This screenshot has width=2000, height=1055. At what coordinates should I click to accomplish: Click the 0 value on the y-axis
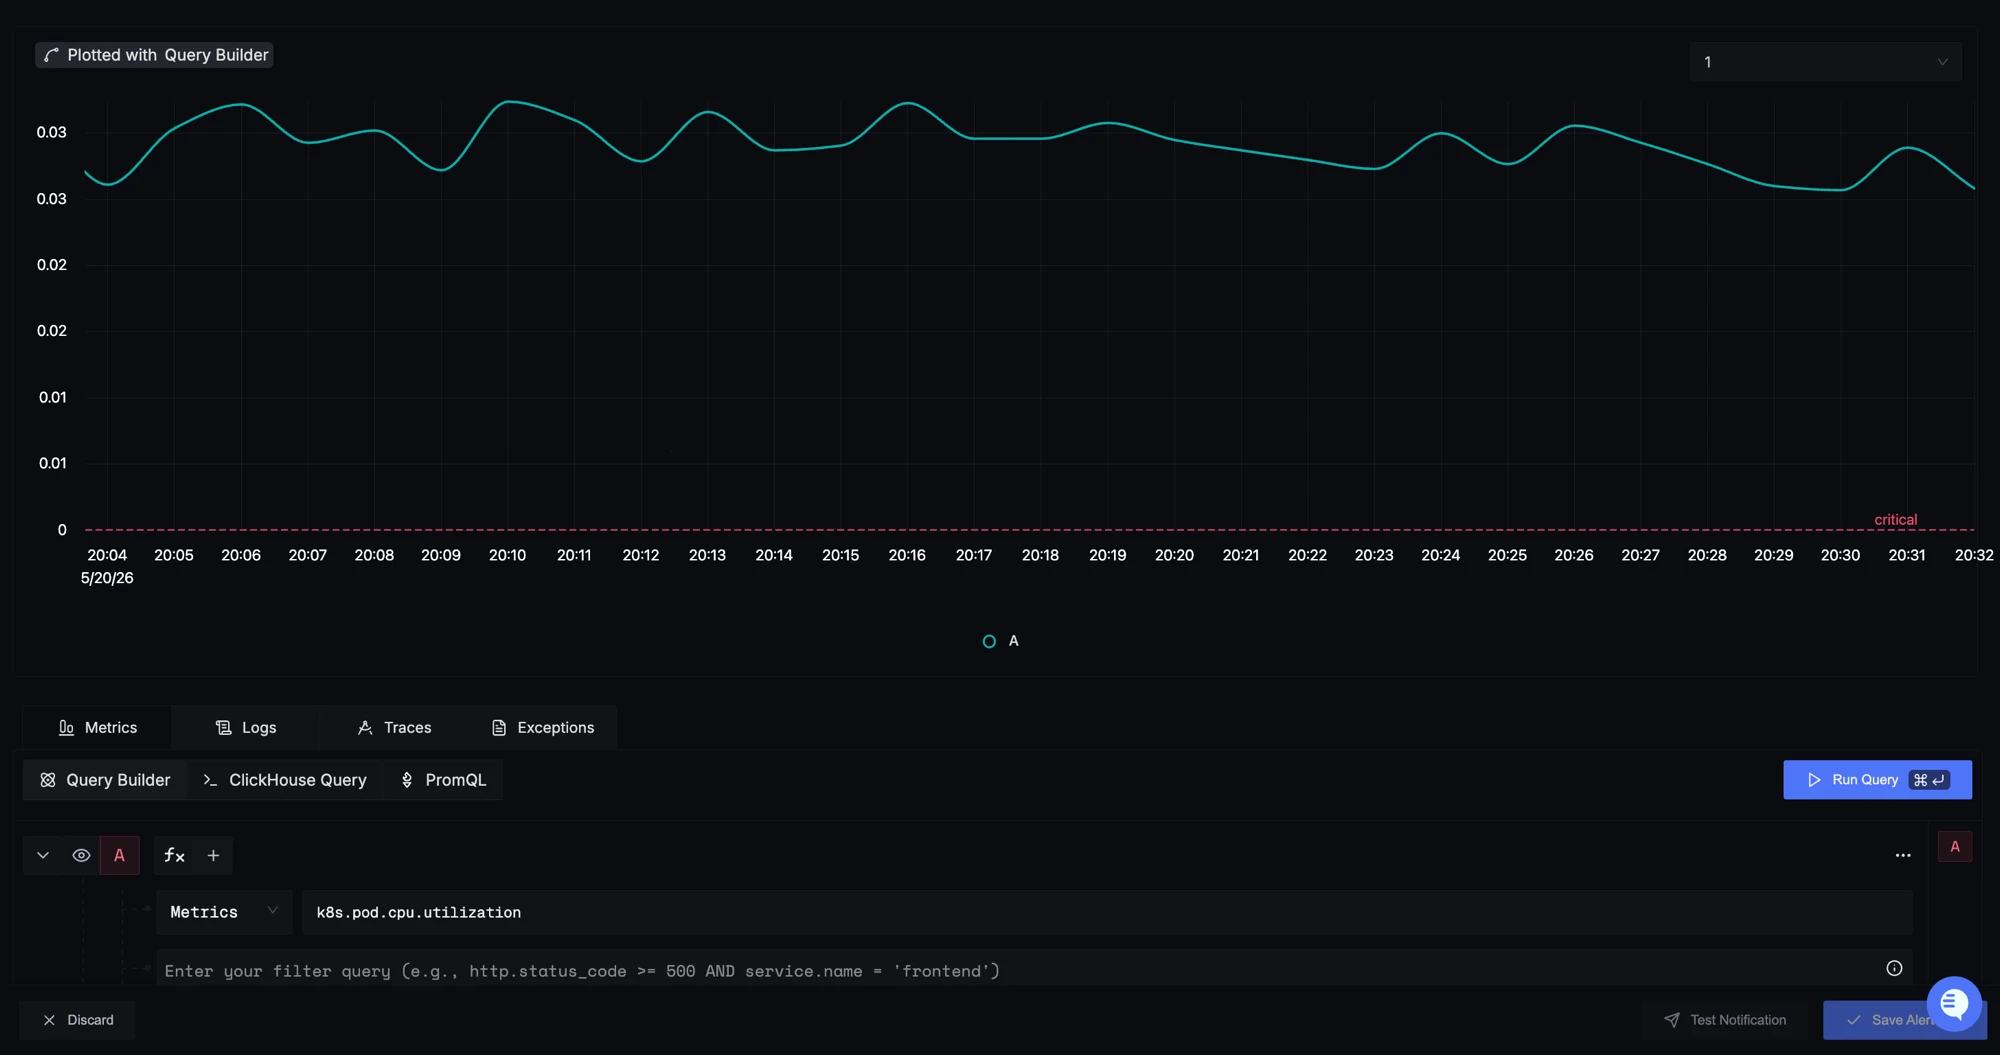[62, 530]
